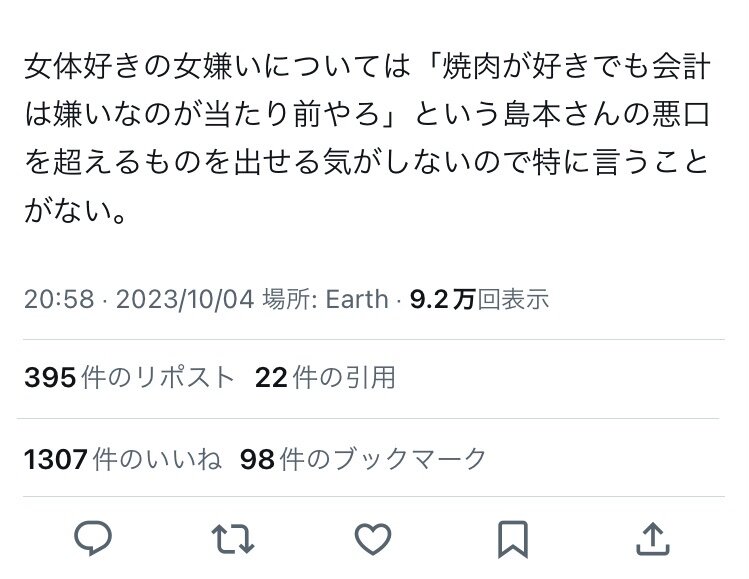This screenshot has width=749, height=579.
Task: Open share menu with upload arrow icon
Action: coord(652,540)
